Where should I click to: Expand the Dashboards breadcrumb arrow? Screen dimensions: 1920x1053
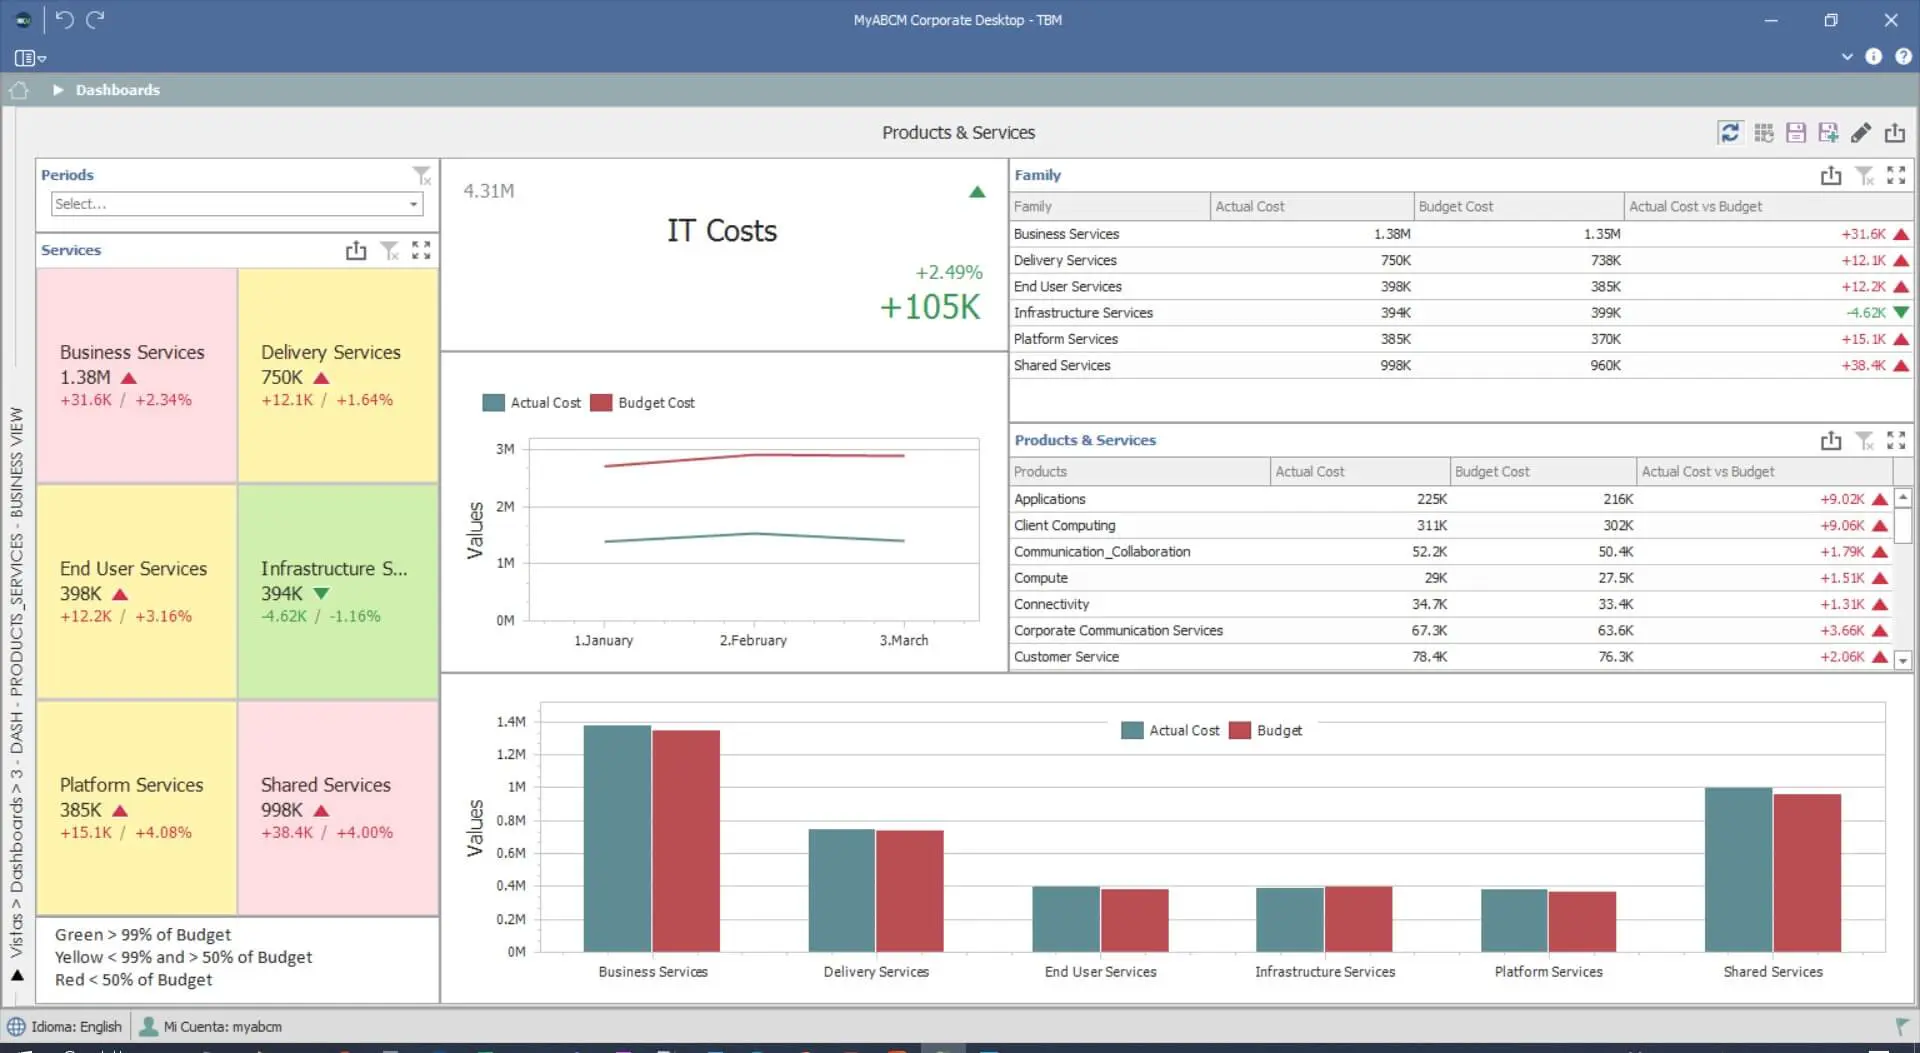click(x=58, y=90)
